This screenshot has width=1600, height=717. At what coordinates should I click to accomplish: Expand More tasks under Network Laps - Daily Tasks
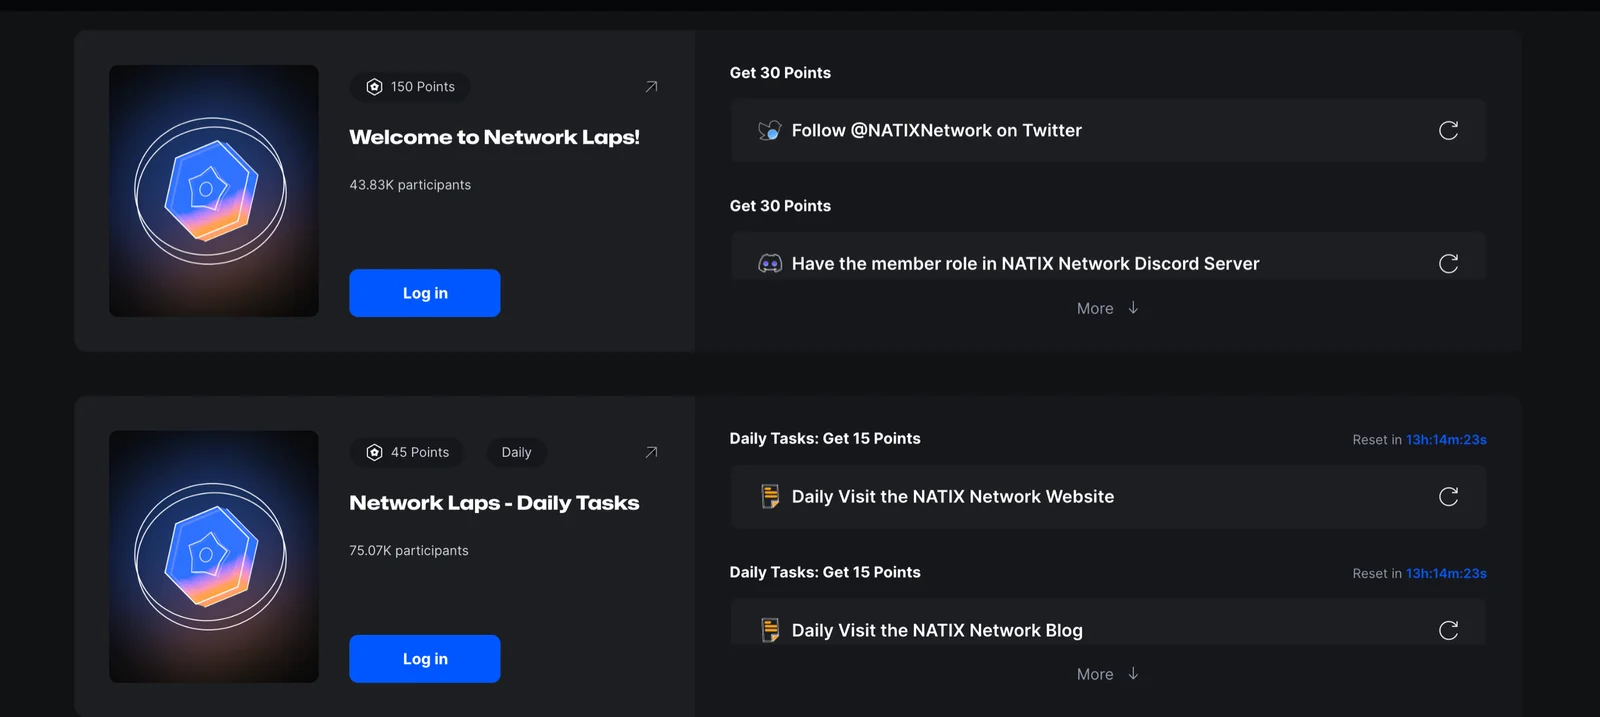pos(1108,674)
